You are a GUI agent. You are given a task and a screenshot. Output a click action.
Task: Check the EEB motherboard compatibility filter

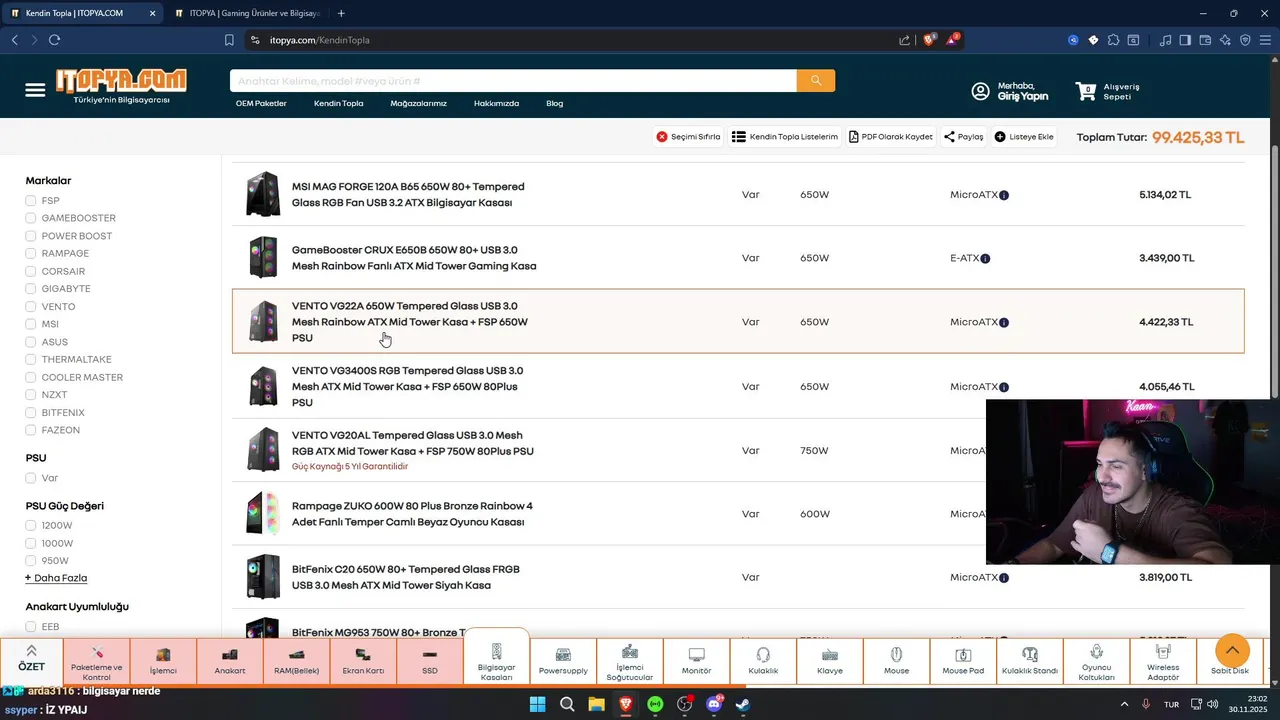[x=31, y=627]
